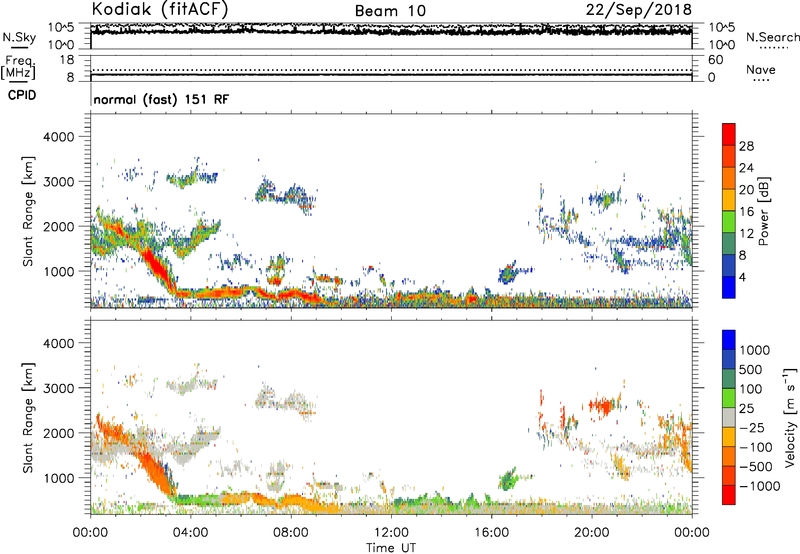Click the "08:00" time tick label
This screenshot has width=800, height=554.
[290, 533]
